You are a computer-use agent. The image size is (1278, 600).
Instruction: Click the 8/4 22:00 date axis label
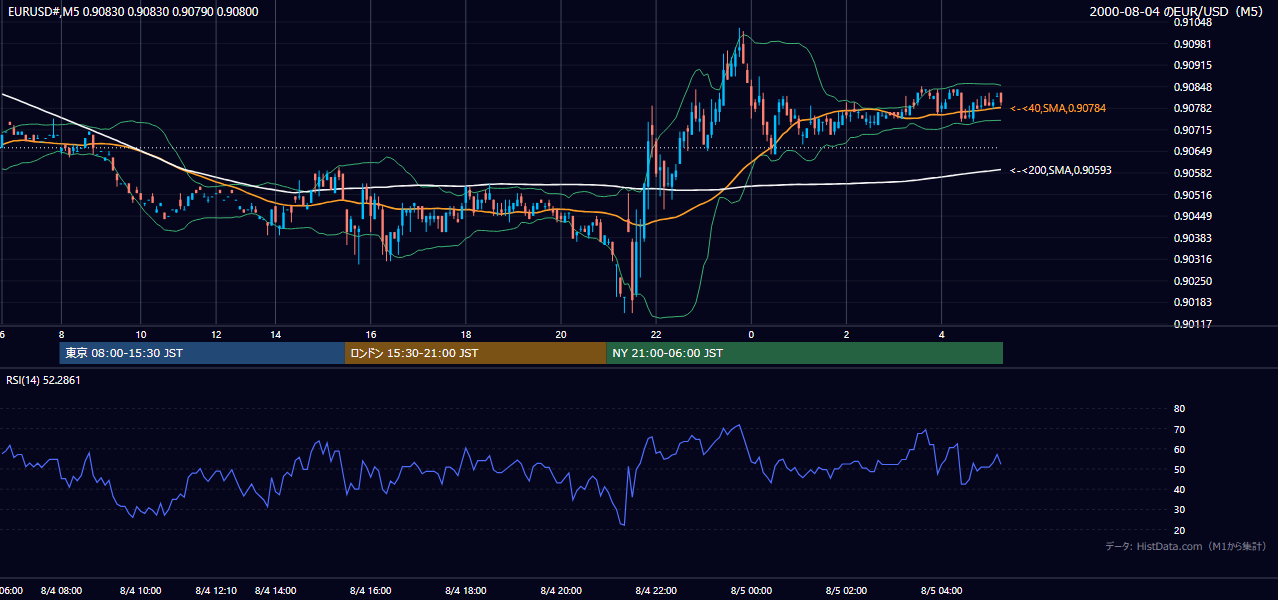[656, 591]
